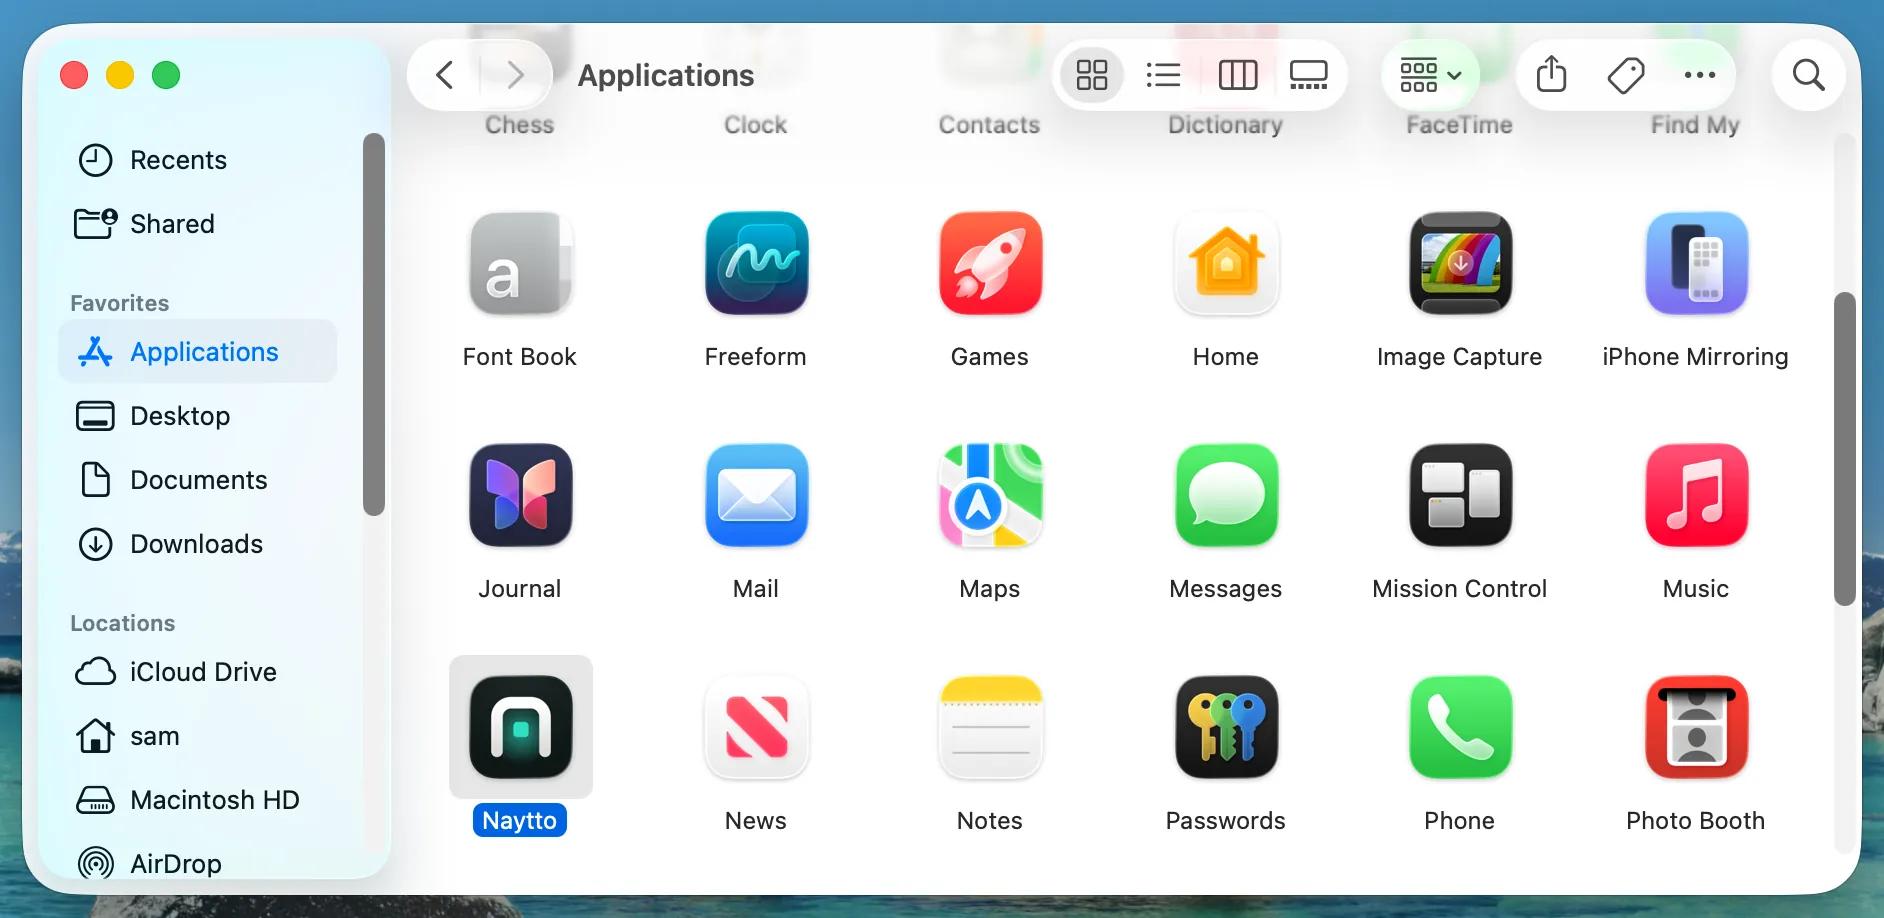1884x918 pixels.
Task: Select the Maps app icon
Action: [990, 495]
